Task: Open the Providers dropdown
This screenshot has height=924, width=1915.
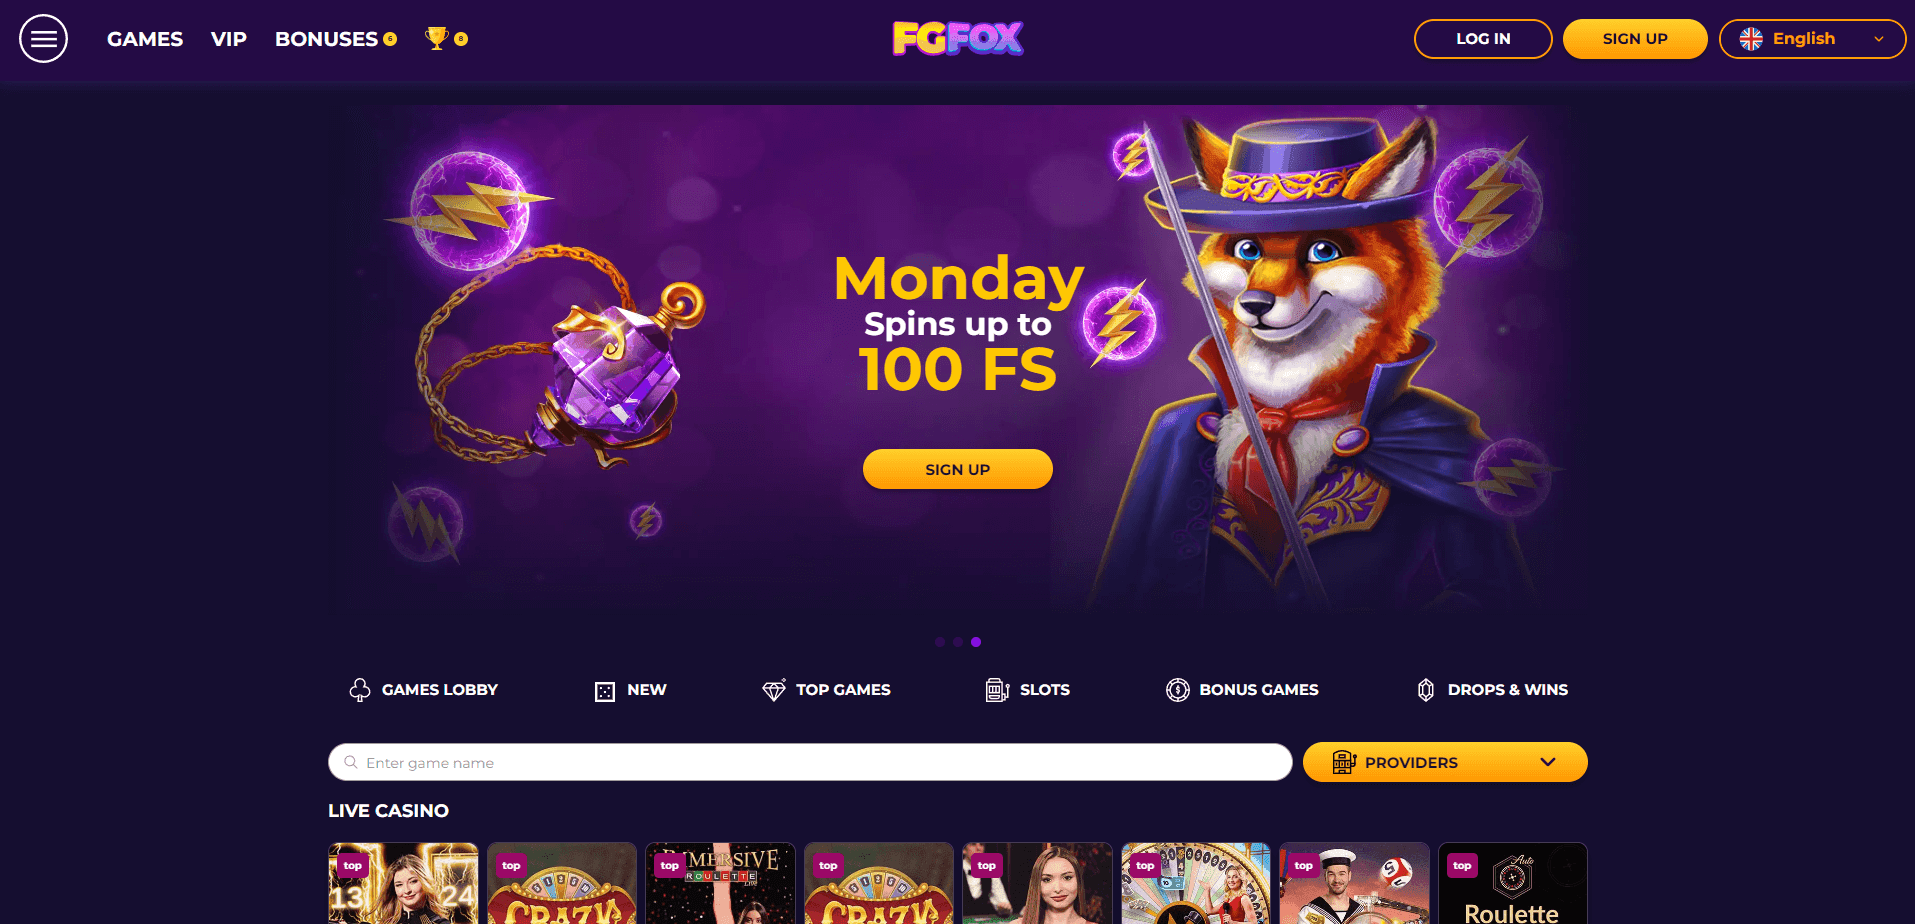Action: (1445, 762)
